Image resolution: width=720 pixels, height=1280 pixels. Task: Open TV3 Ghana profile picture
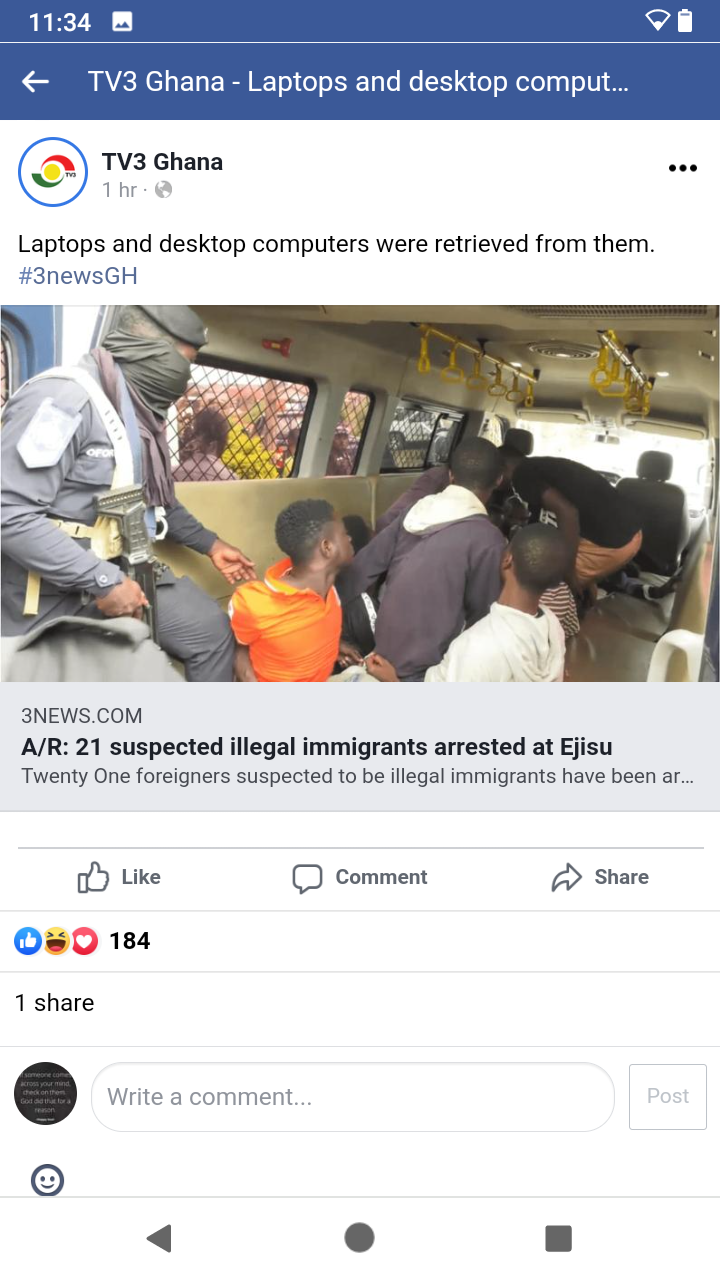(x=53, y=172)
